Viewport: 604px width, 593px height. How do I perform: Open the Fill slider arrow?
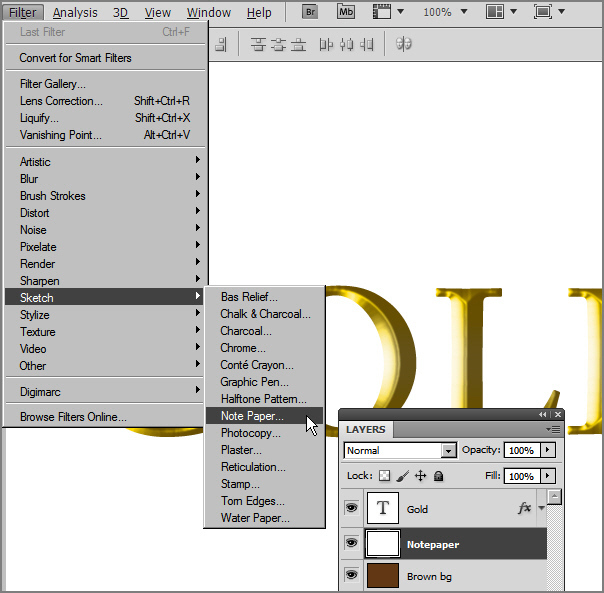pos(547,476)
